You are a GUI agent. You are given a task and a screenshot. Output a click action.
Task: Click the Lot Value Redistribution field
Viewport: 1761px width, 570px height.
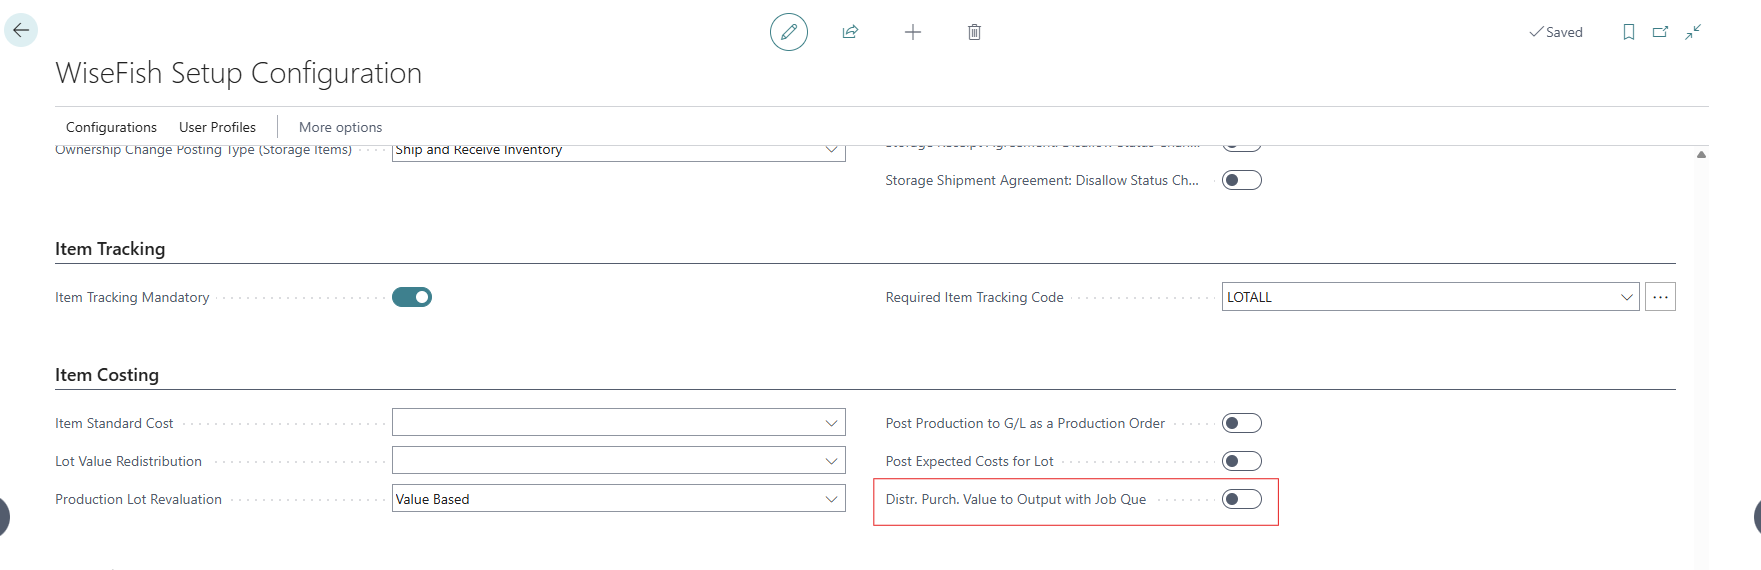606,461
